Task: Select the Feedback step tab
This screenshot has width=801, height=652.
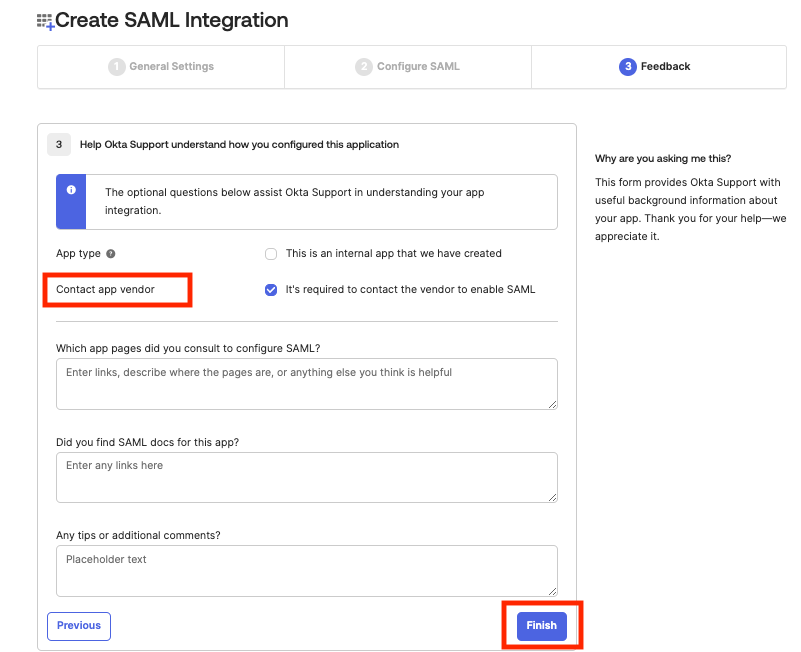Action: click(659, 67)
